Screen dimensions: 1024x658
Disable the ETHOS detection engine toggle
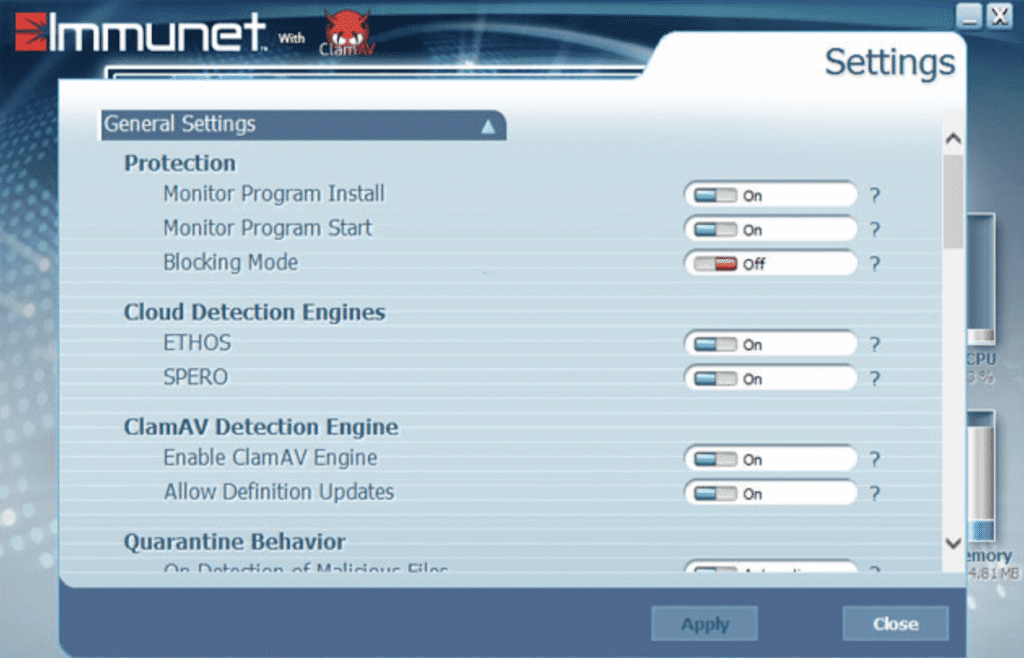pyautogui.click(x=715, y=345)
